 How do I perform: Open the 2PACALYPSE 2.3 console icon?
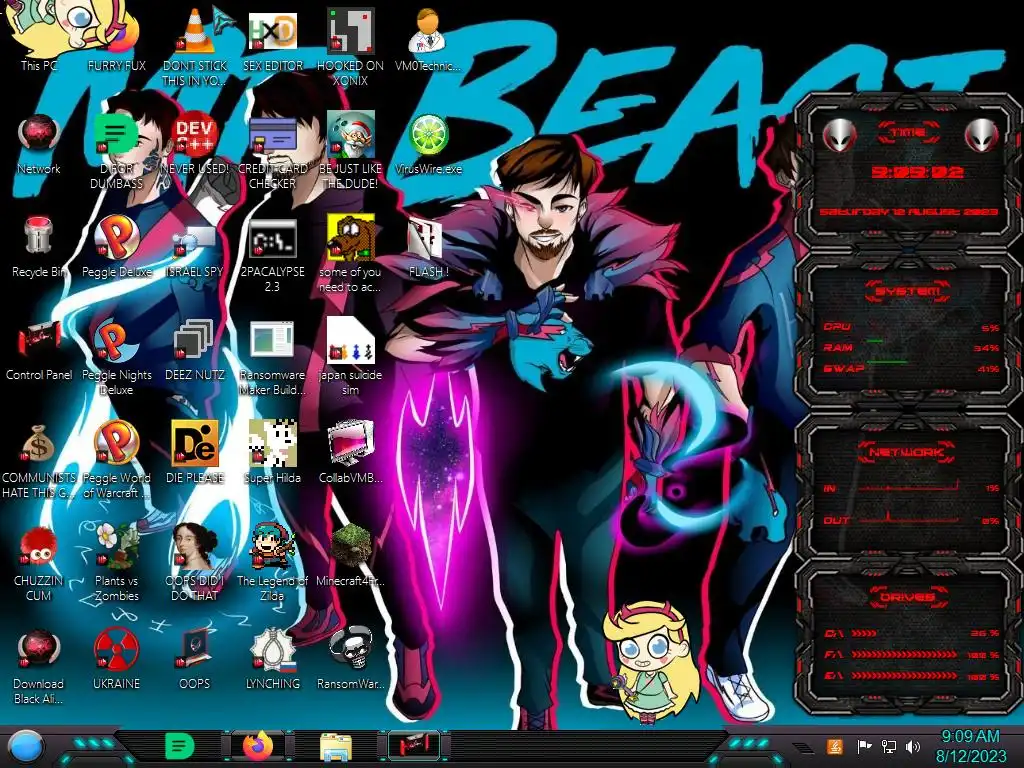pyautogui.click(x=272, y=255)
